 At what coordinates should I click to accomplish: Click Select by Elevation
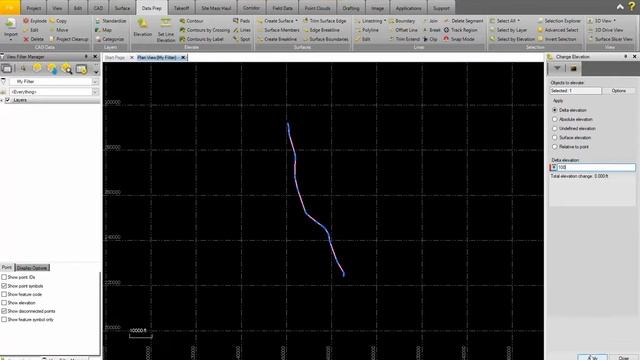512,39
